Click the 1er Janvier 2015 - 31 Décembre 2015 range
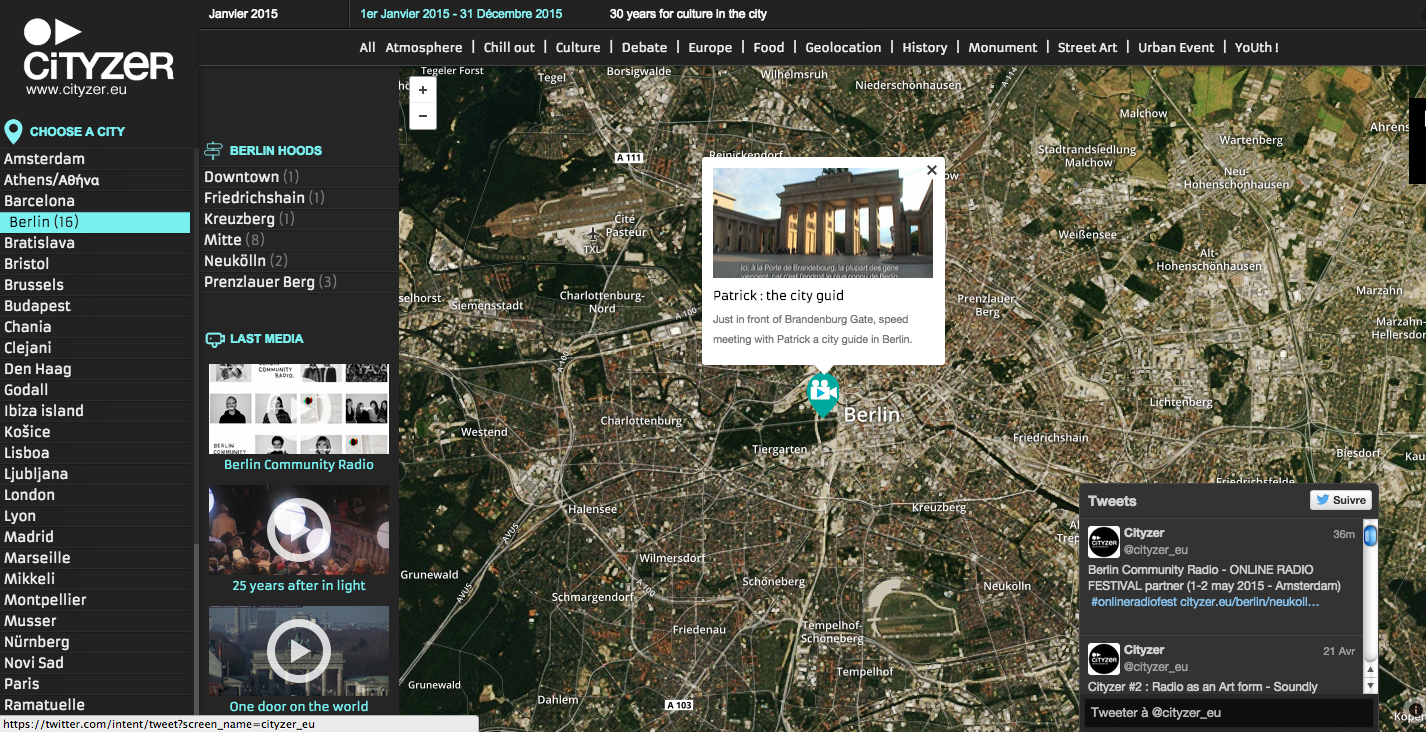Image resolution: width=1426 pixels, height=732 pixels. click(x=461, y=14)
